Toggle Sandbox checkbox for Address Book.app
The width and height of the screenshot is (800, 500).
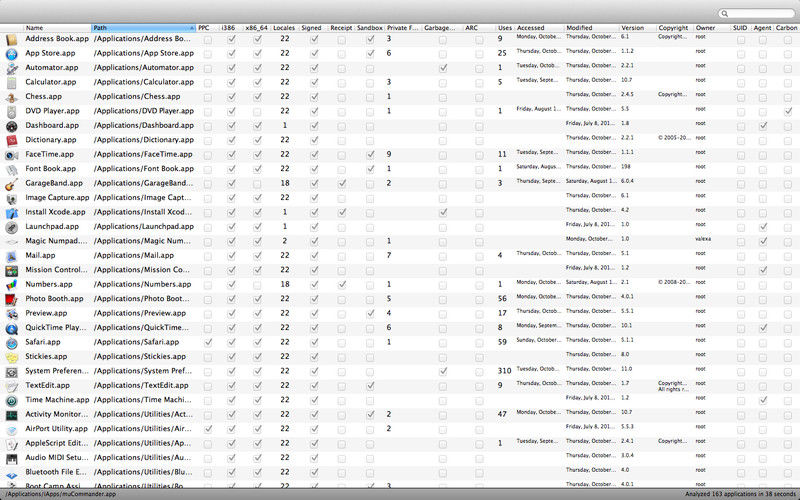(x=370, y=39)
